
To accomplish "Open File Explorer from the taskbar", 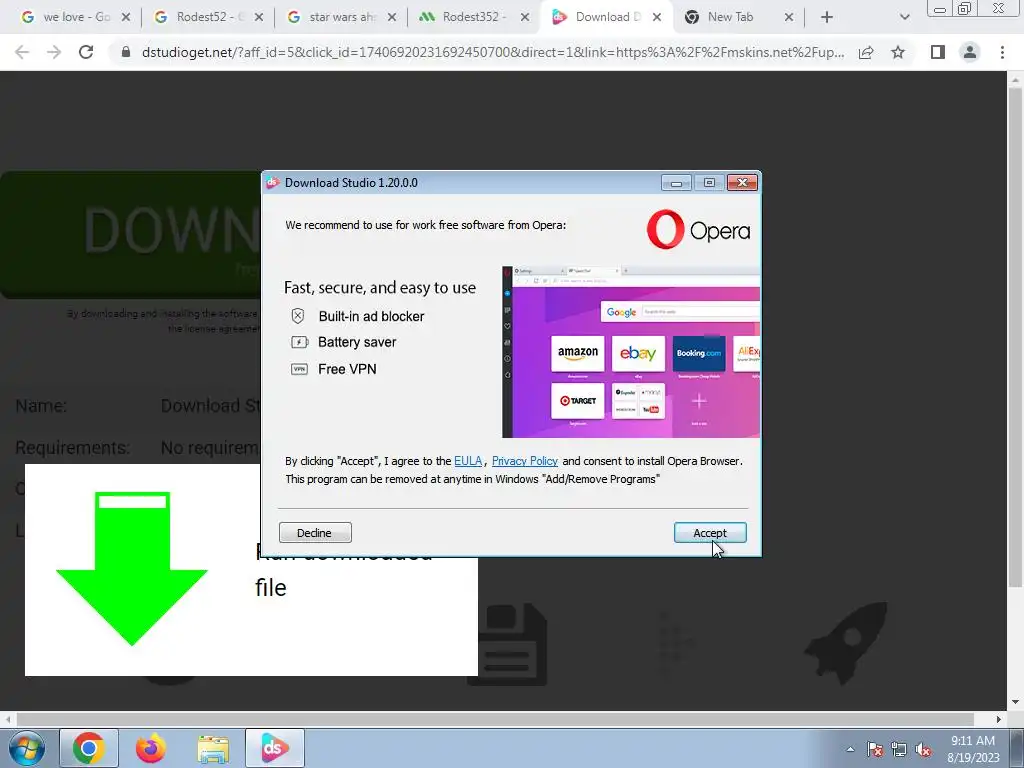I will [x=213, y=748].
